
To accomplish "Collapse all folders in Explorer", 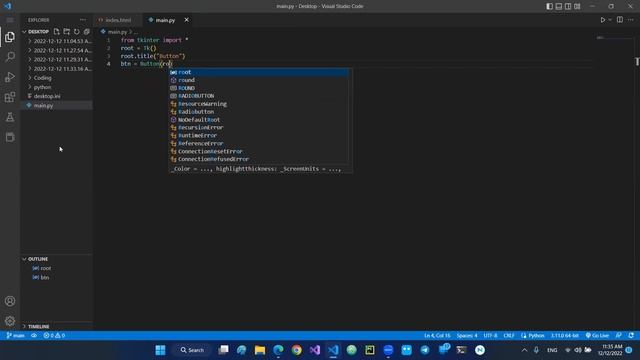I will [x=87, y=31].
